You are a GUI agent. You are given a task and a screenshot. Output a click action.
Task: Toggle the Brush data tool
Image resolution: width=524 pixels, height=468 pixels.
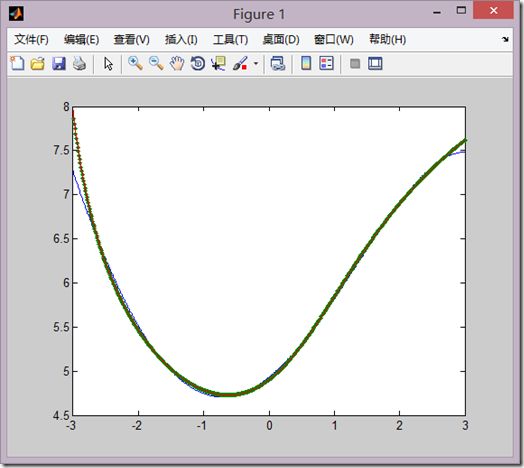[x=240, y=63]
